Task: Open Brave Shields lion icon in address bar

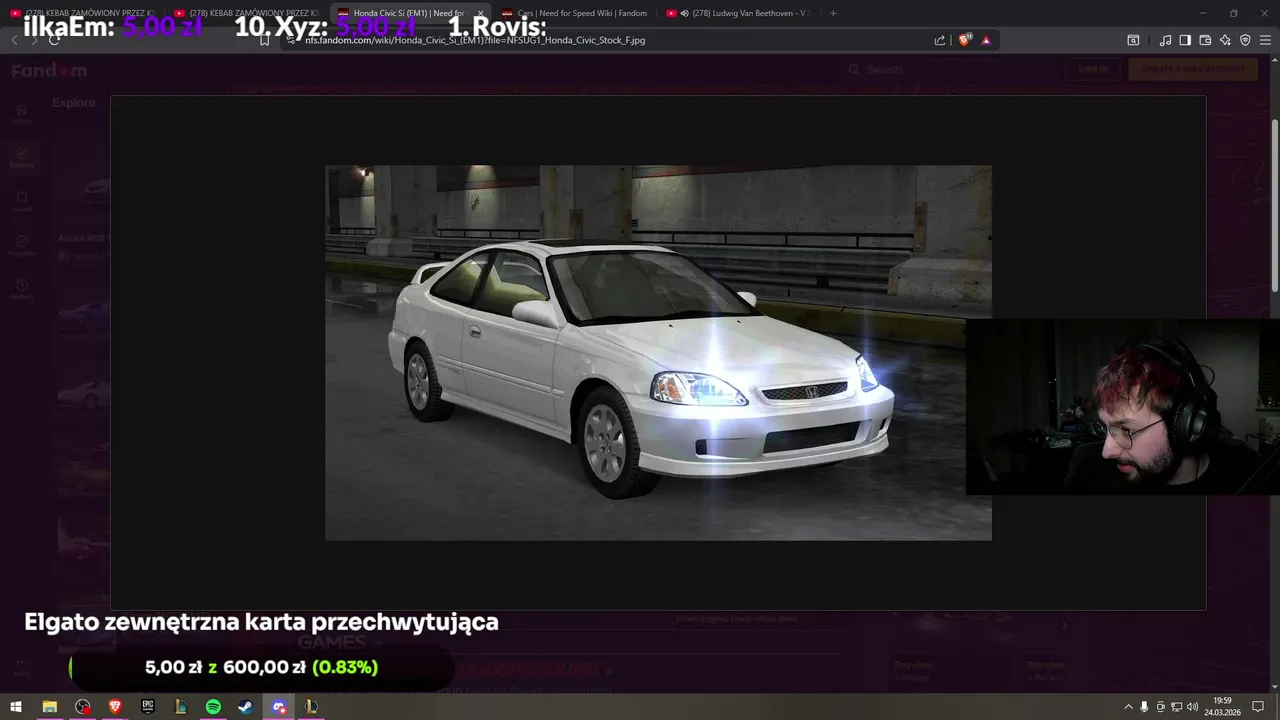Action: coord(964,40)
